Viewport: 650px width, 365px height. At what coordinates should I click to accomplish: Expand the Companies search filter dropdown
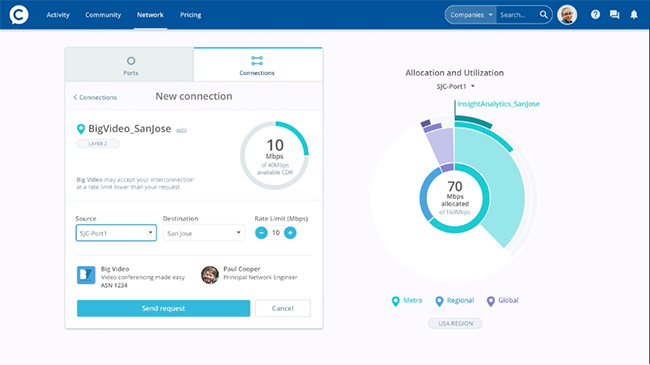(471, 15)
